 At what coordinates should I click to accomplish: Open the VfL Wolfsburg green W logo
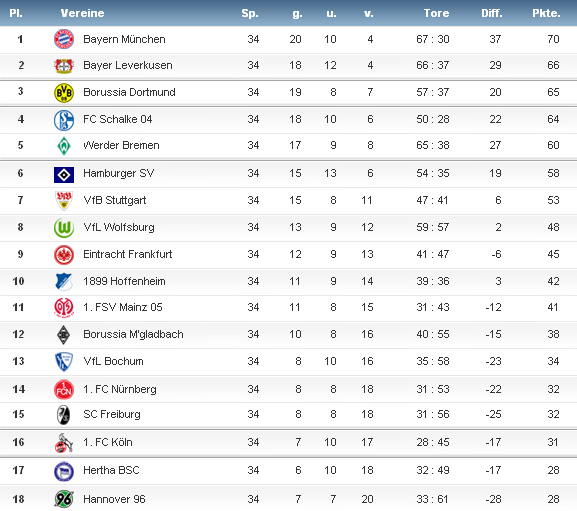64,228
